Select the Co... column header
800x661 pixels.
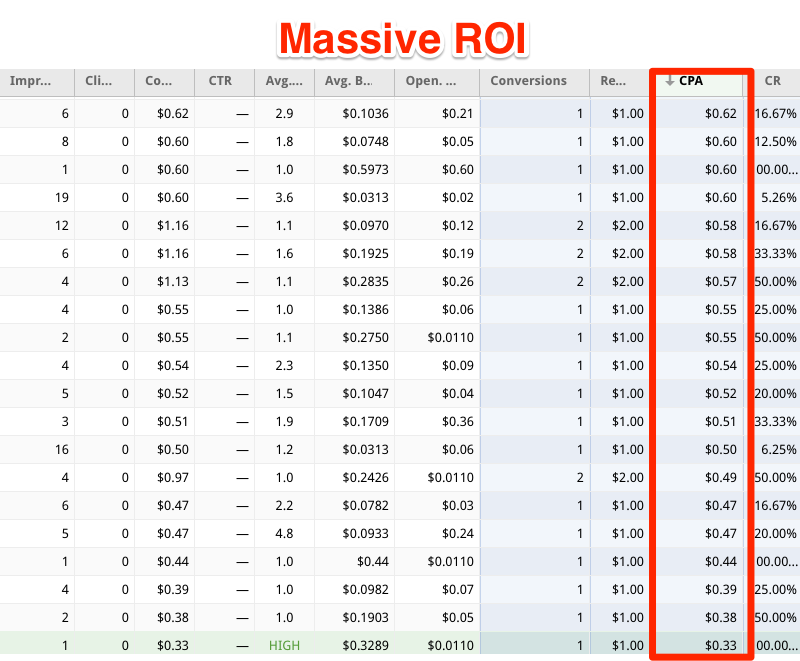[164, 82]
